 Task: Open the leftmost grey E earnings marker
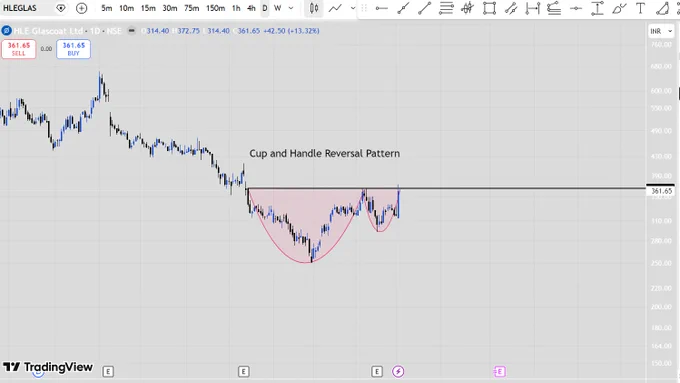pyautogui.click(x=108, y=371)
